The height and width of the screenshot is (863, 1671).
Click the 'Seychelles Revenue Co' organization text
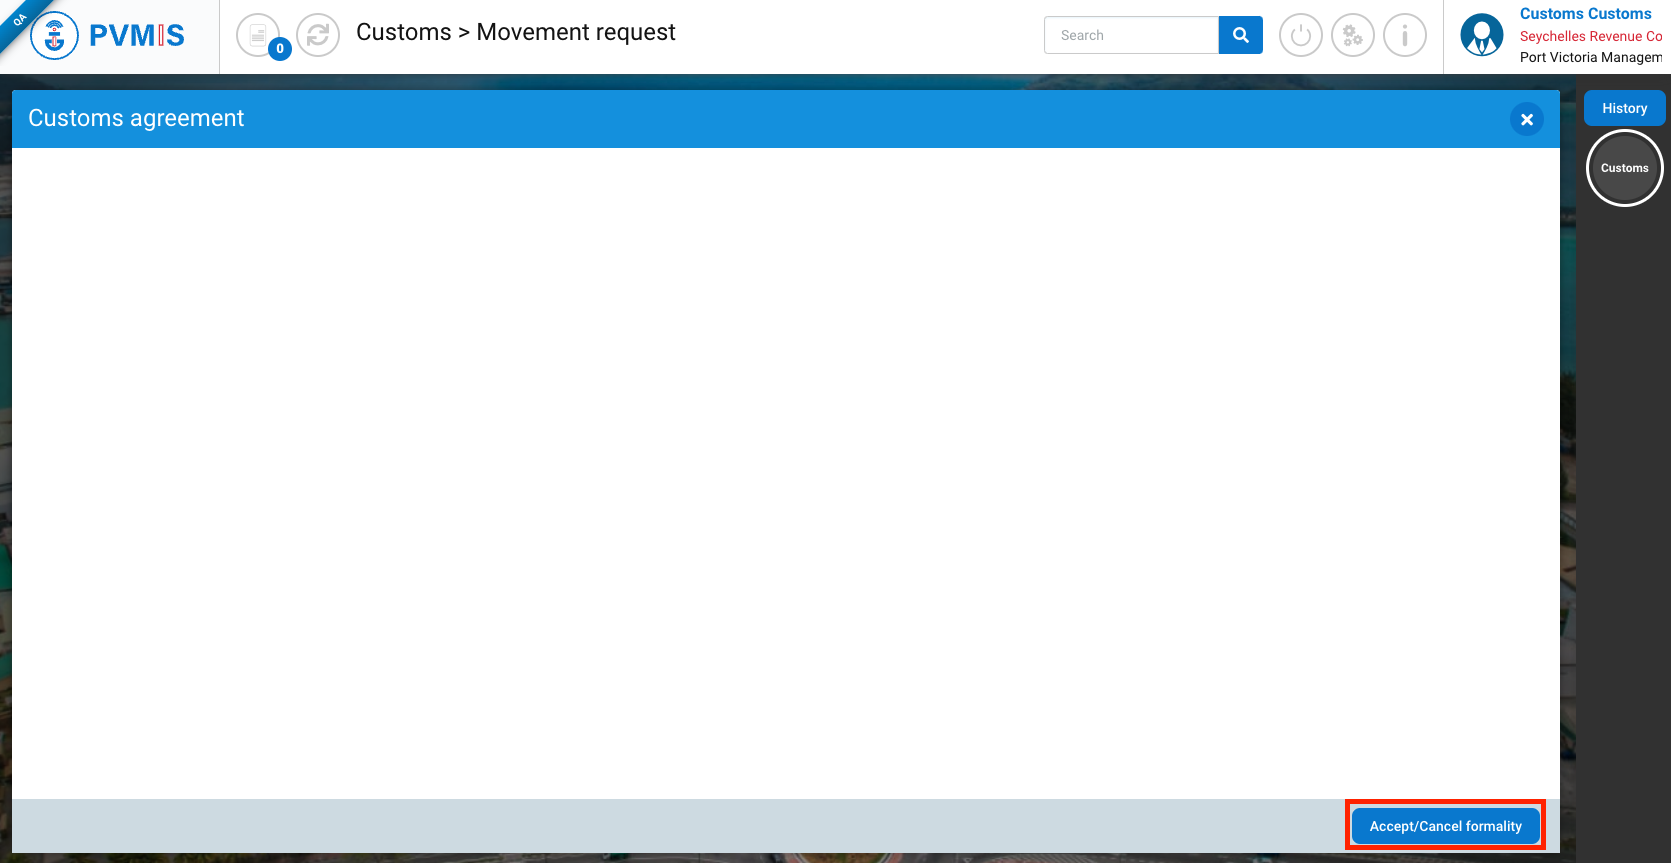click(x=1590, y=36)
